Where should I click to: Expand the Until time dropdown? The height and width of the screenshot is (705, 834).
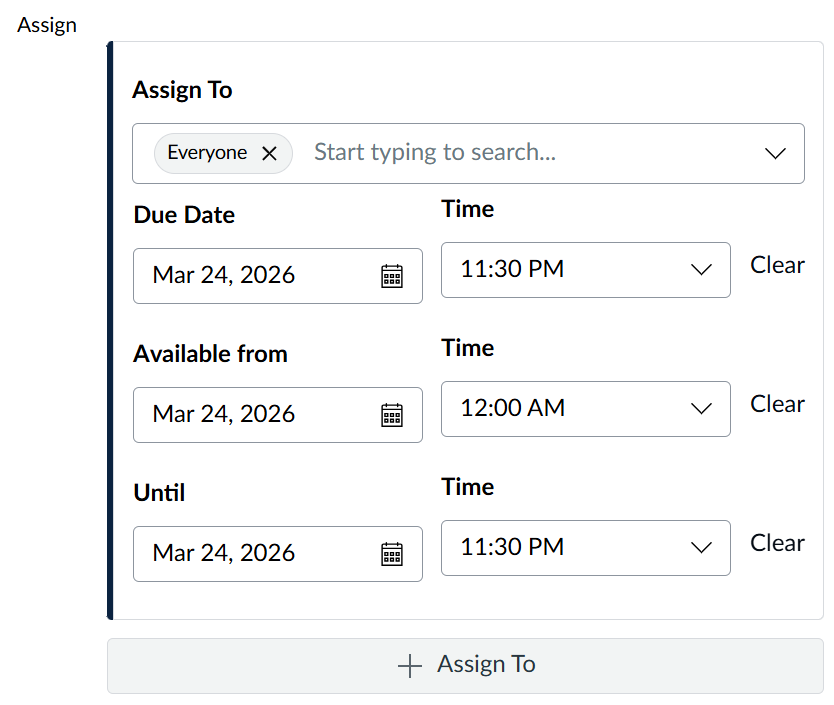tap(701, 548)
